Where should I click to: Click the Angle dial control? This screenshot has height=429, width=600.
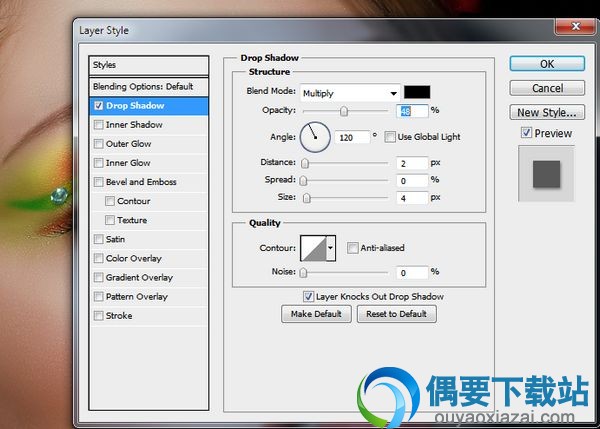(x=315, y=137)
